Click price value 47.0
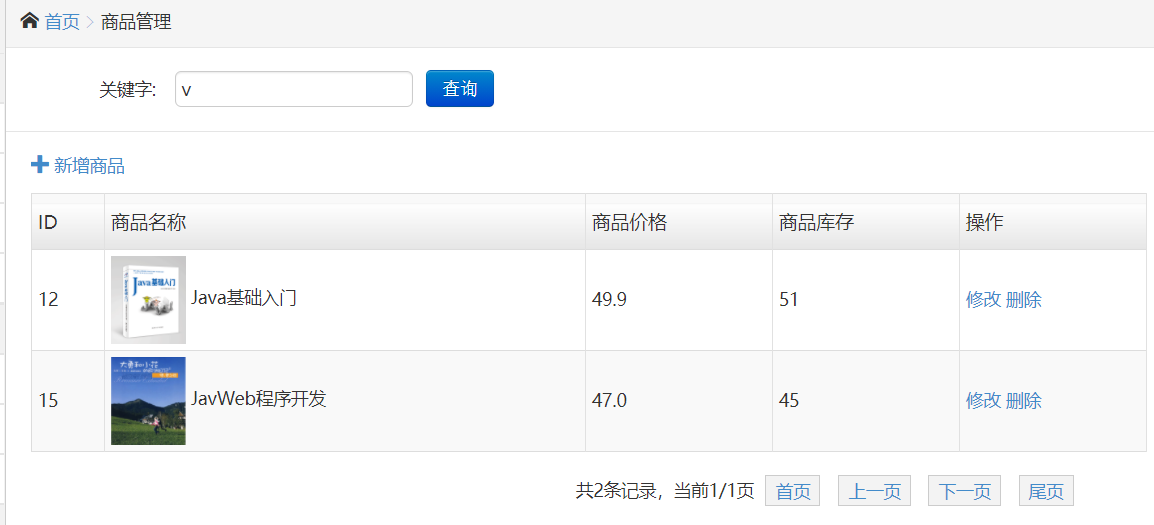 609,401
